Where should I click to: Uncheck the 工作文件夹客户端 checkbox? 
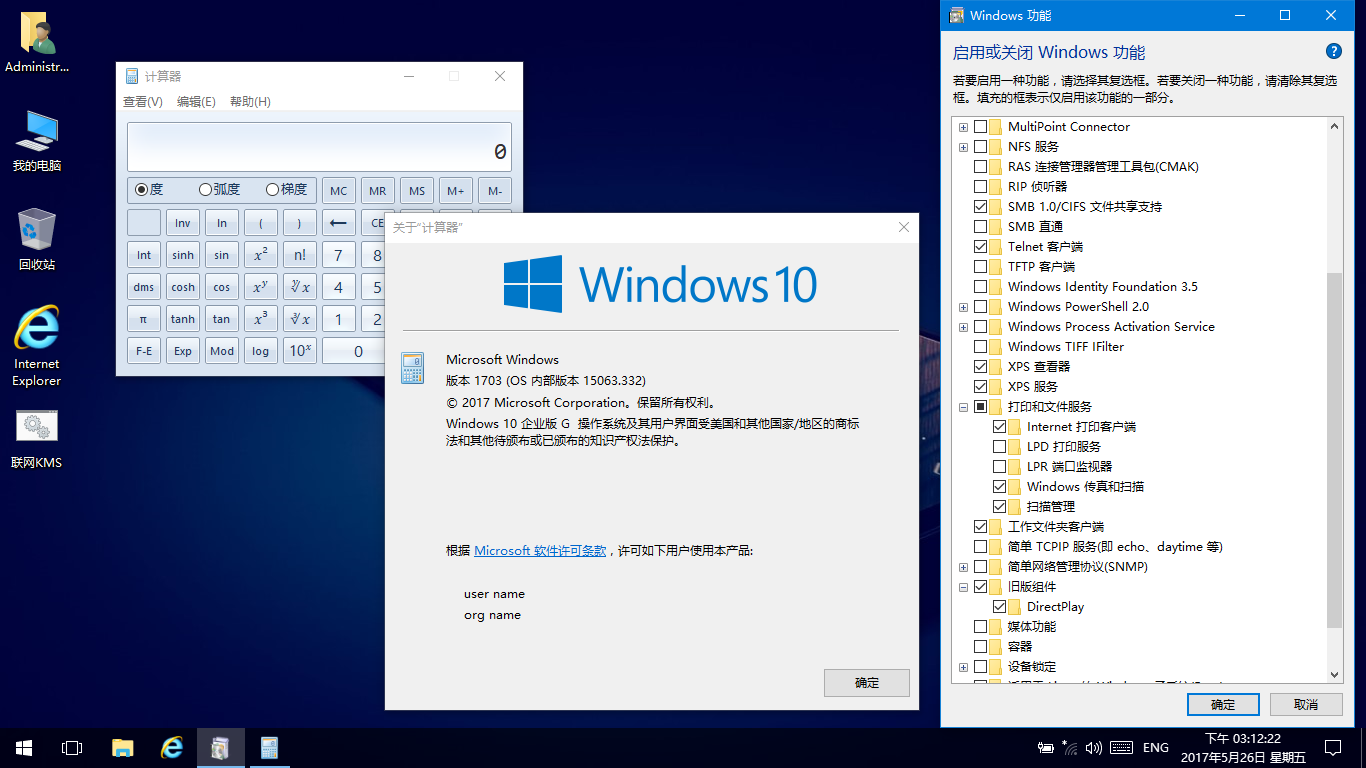click(x=980, y=527)
